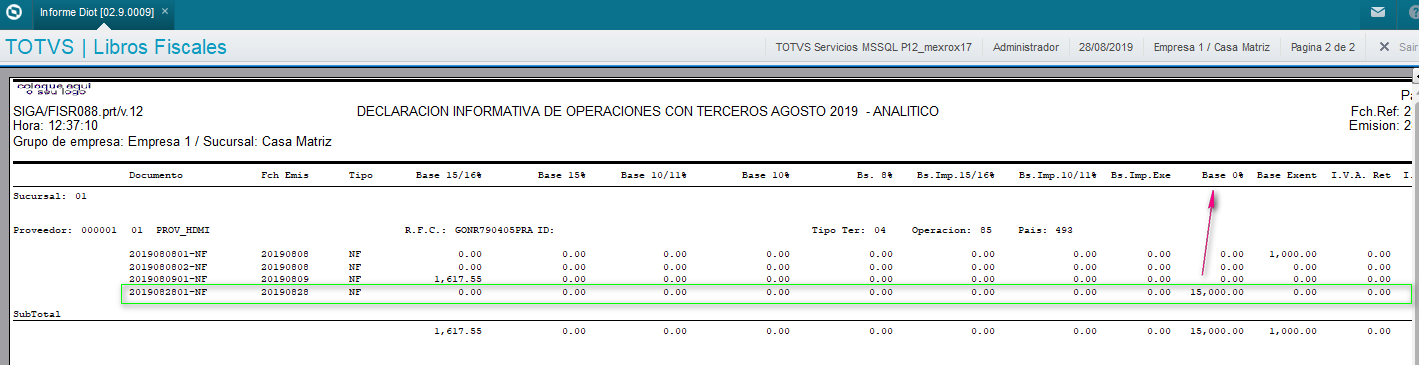Image resolution: width=1419 pixels, height=365 pixels.
Task: Click the Base 10% column header
Action: click(x=766, y=175)
